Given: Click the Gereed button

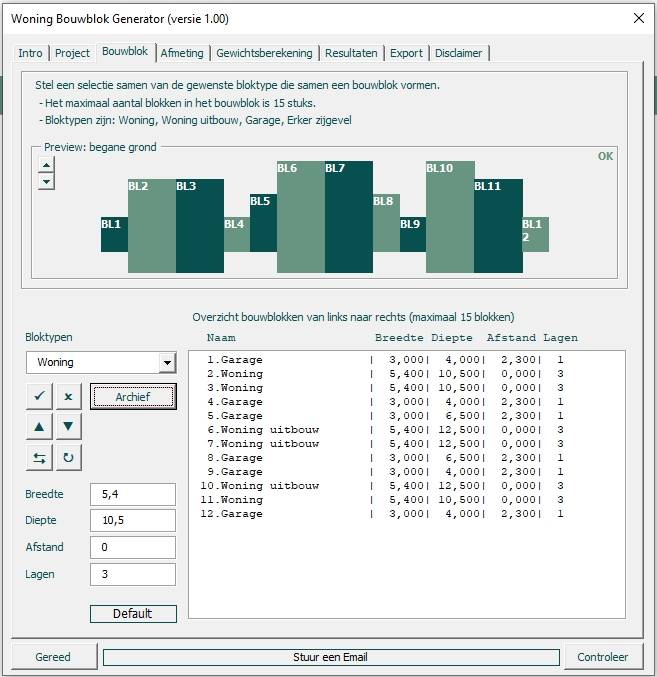Looking at the screenshot, I should (53, 657).
